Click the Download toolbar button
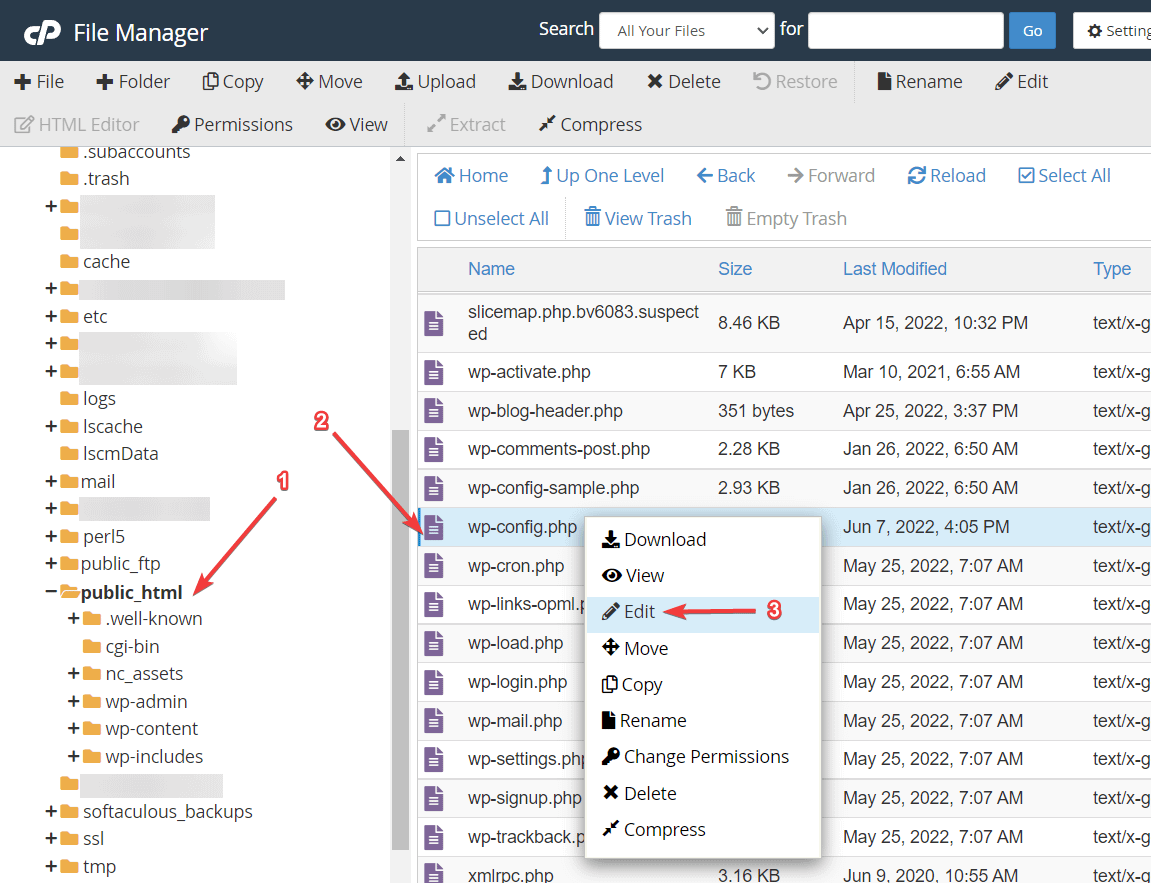Viewport: 1151px width, 883px height. click(561, 81)
